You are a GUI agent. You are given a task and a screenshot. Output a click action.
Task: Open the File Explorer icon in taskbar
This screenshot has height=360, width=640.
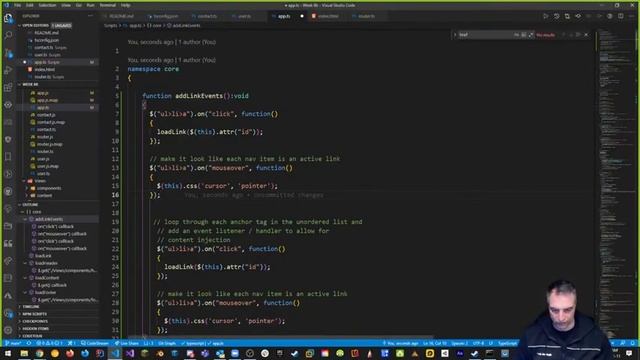[24, 353]
